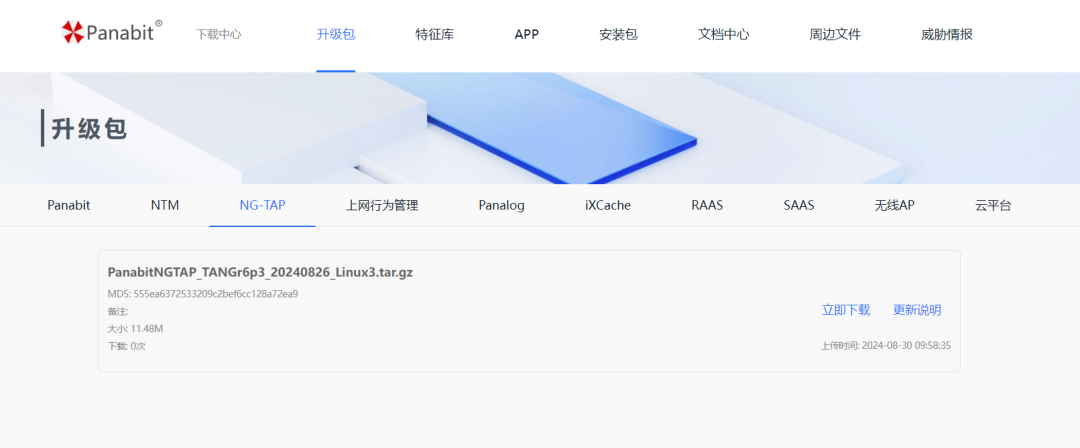Open the RAAS tab

(707, 205)
